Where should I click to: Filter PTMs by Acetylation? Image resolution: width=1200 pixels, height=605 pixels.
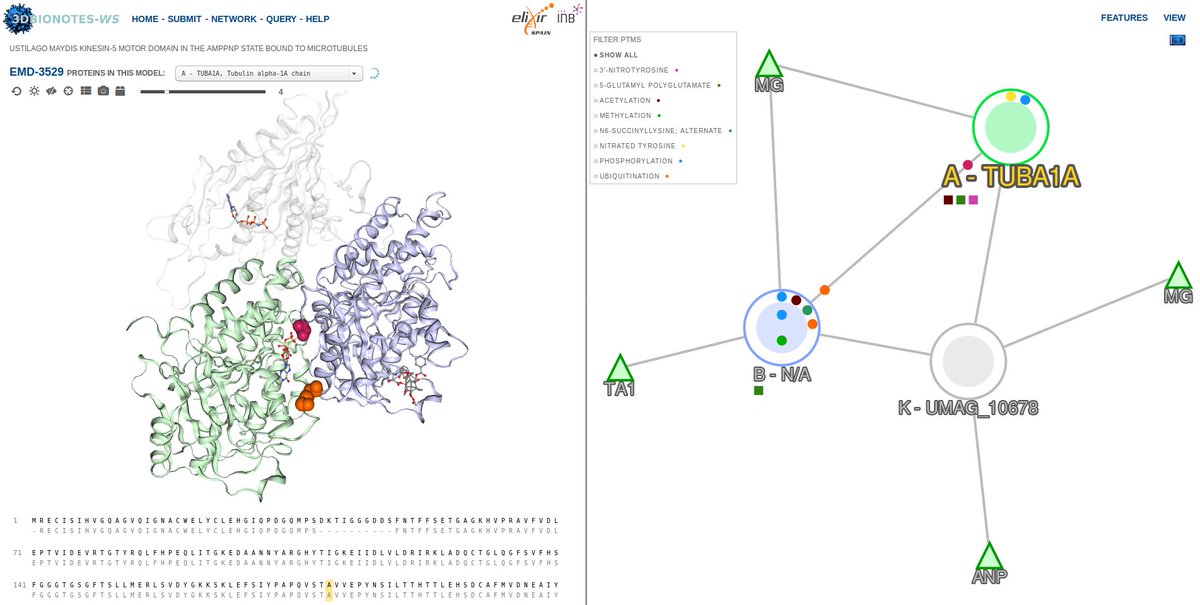(x=628, y=100)
